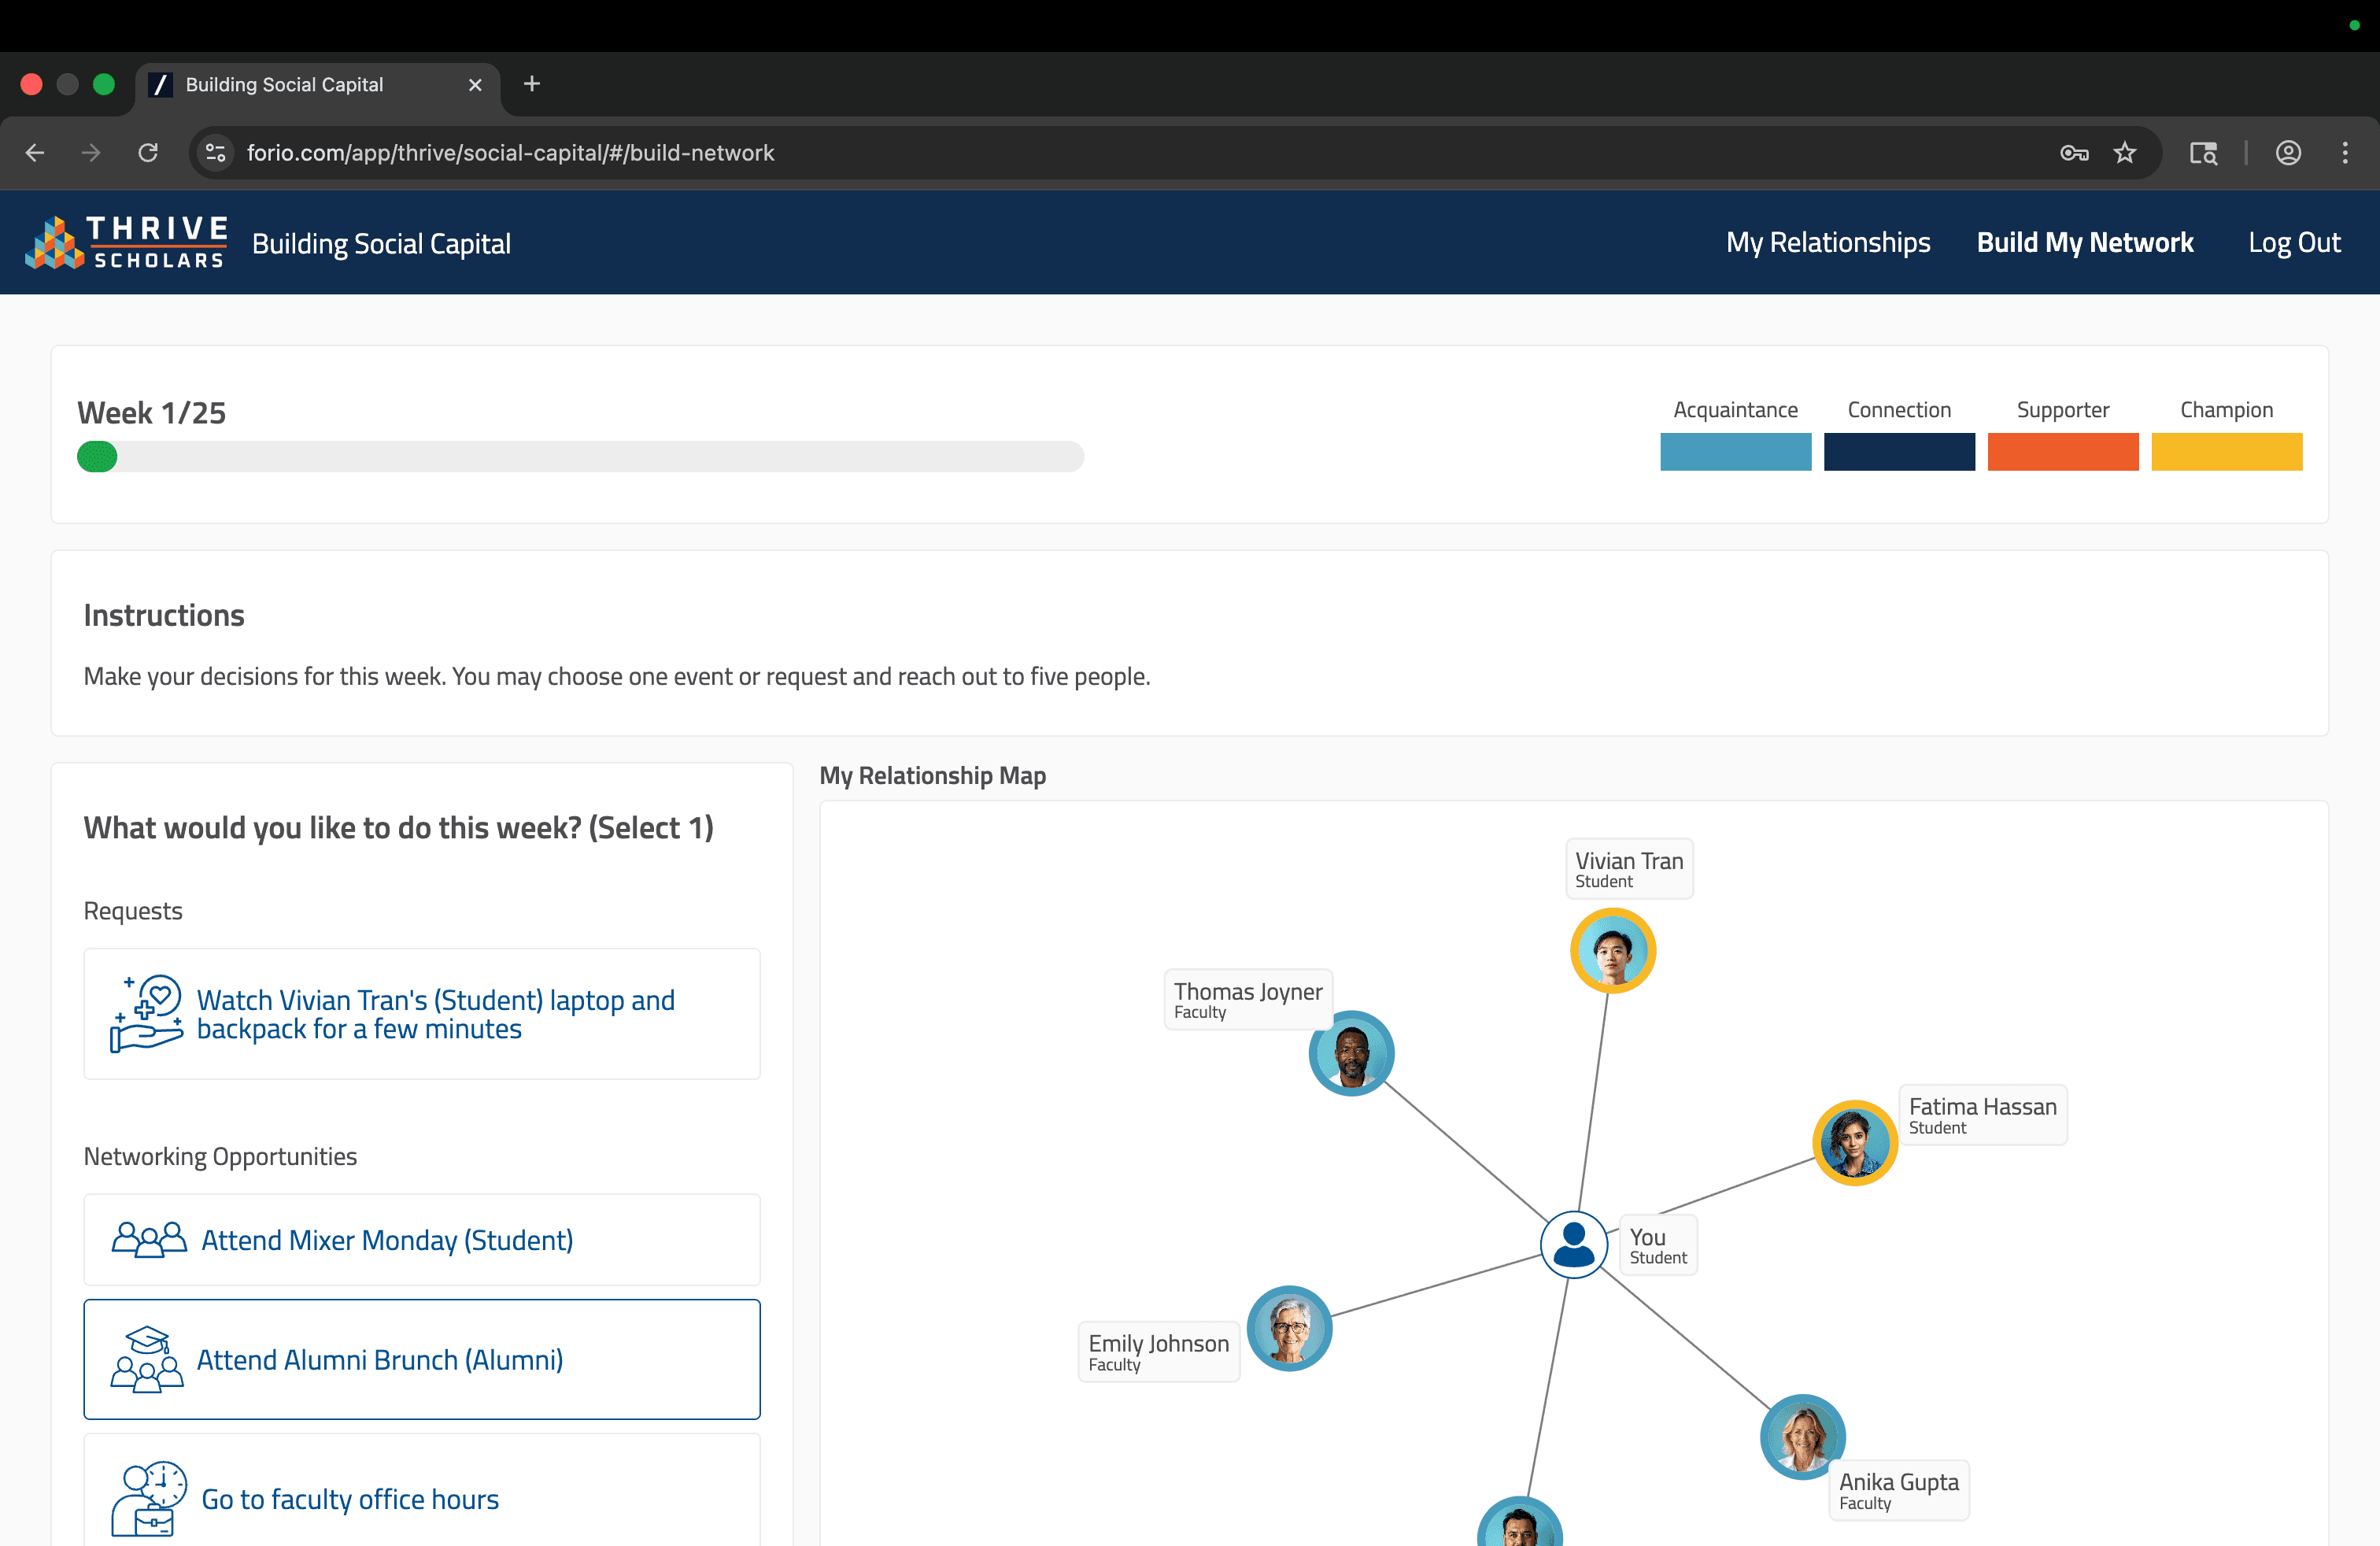Select Fatima Hassan's avatar on map

[x=1854, y=1143]
